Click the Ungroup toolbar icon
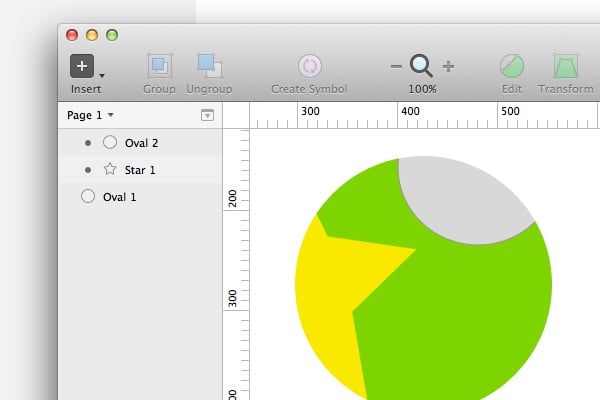600x400 pixels. point(209,66)
